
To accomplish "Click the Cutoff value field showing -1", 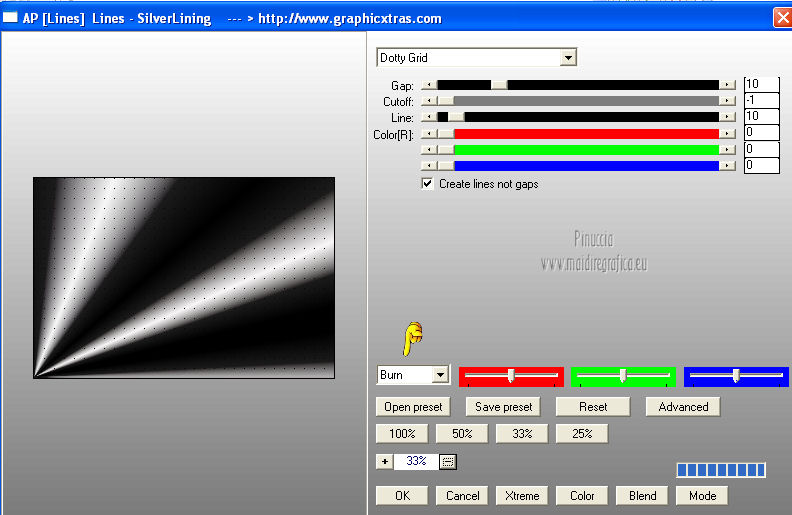I will [762, 100].
